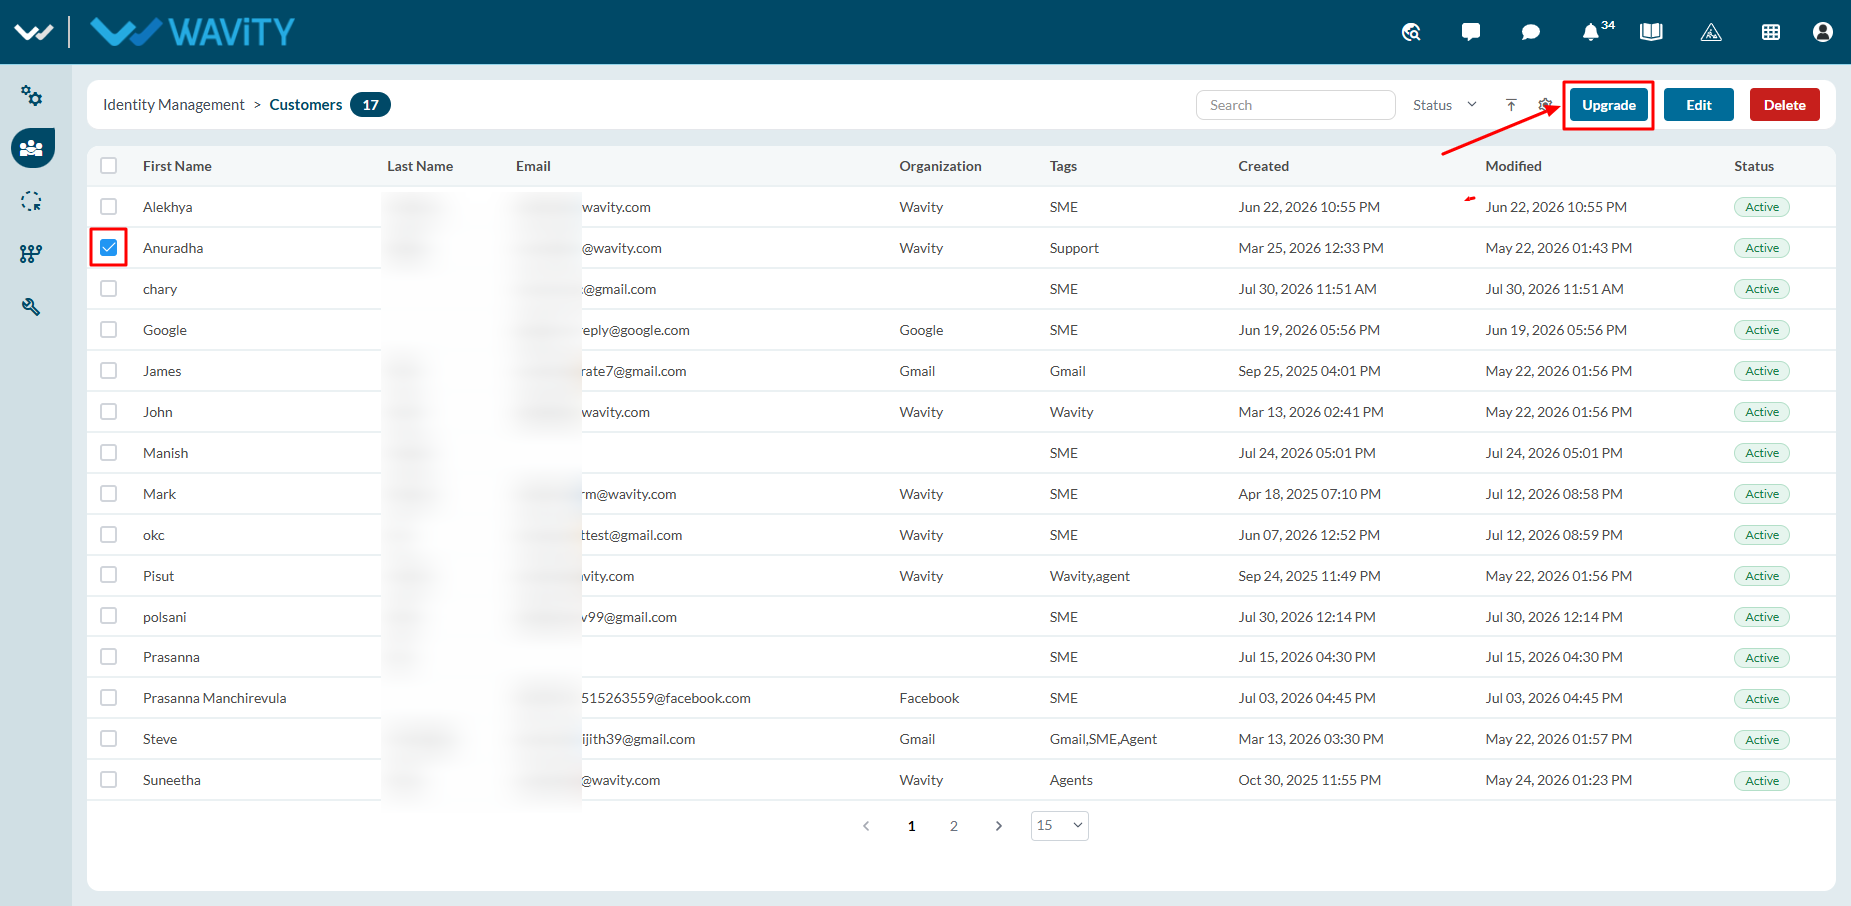1851x906 pixels.
Task: Tick the checkbox next to James
Action: coord(109,371)
